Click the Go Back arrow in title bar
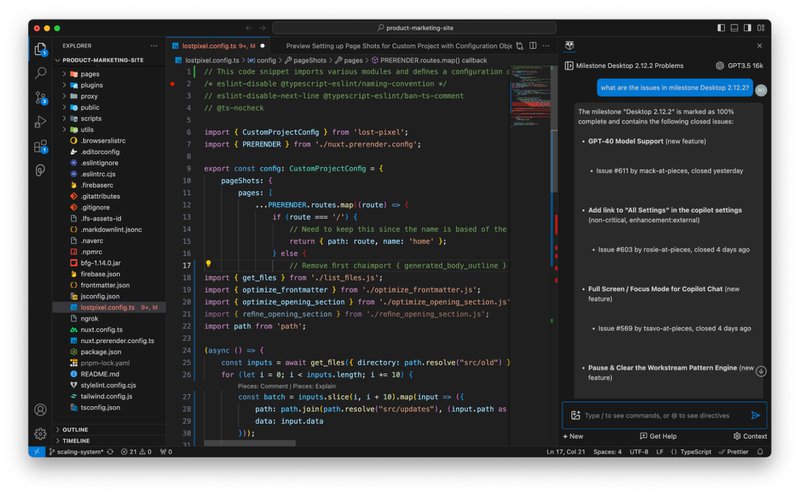 coord(249,28)
